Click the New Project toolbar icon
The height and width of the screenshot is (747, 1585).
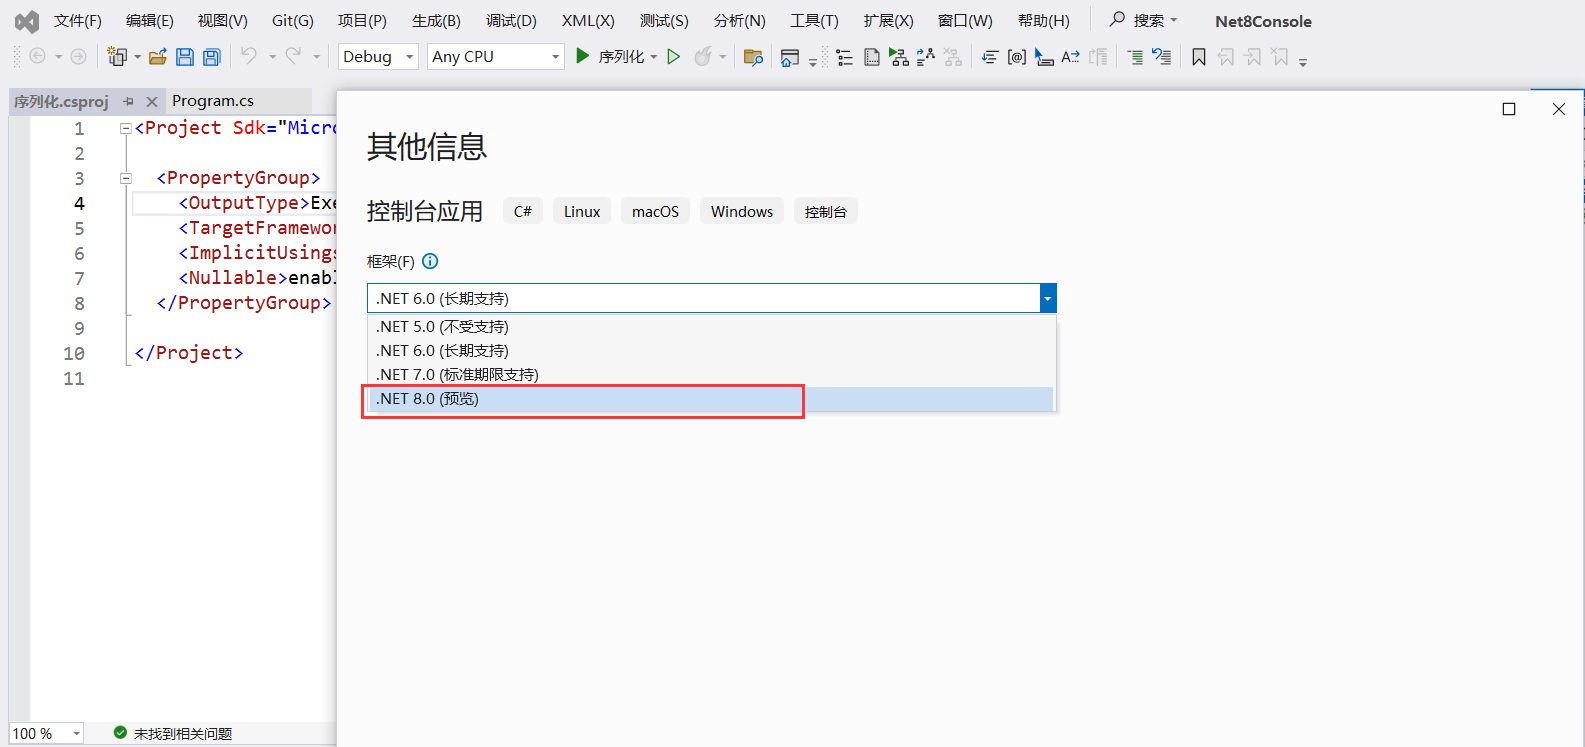(x=117, y=57)
